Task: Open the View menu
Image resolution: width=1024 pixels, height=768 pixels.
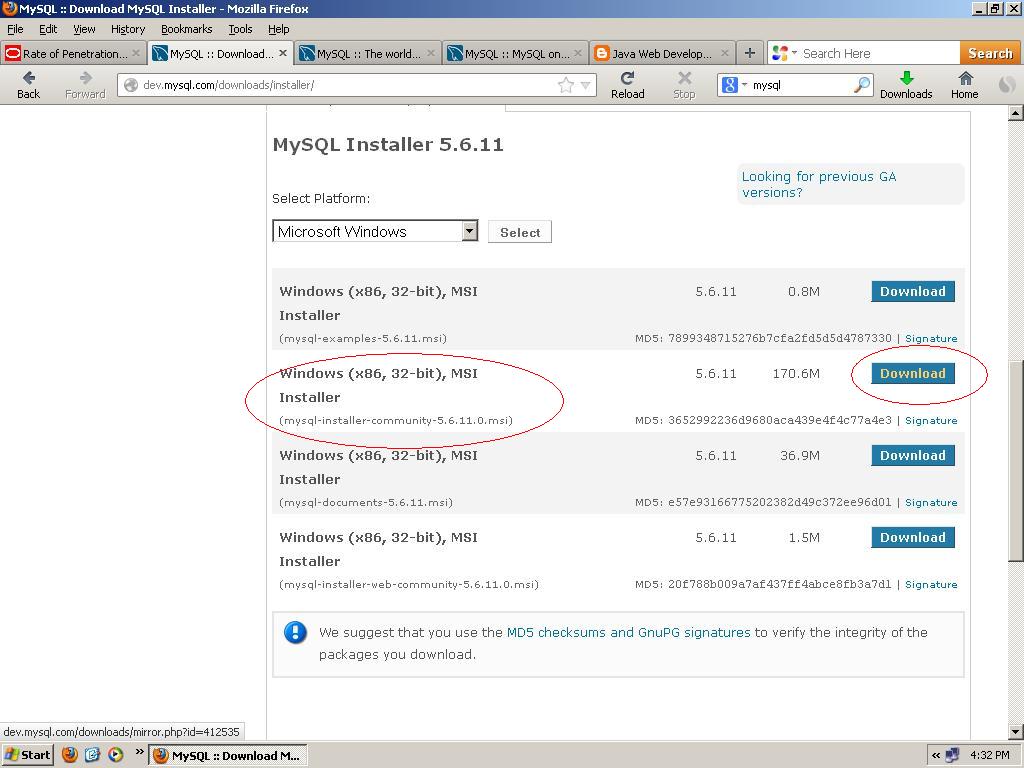Action: [84, 29]
